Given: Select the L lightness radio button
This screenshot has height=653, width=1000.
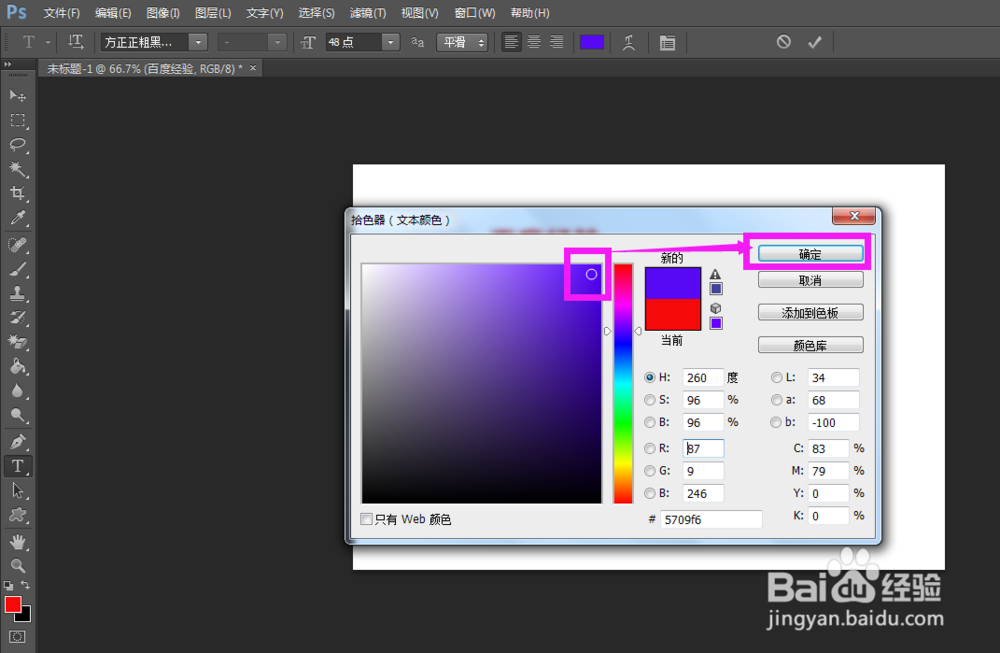Looking at the screenshot, I should click(x=776, y=378).
